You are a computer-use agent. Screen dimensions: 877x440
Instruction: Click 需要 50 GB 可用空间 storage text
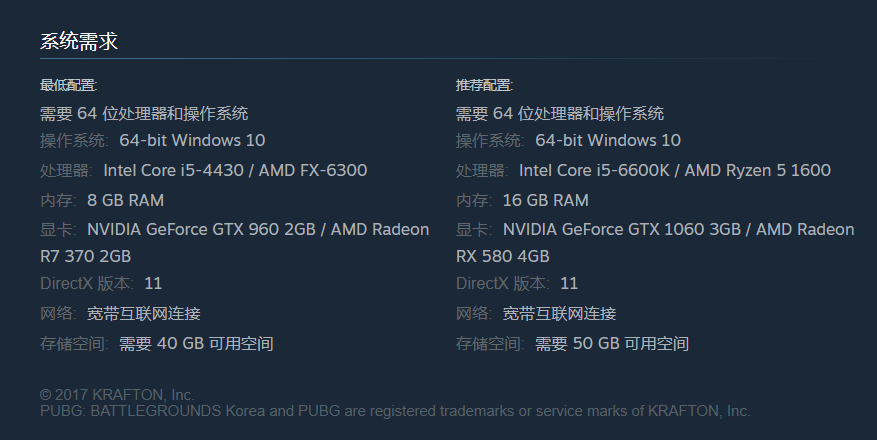pos(611,343)
